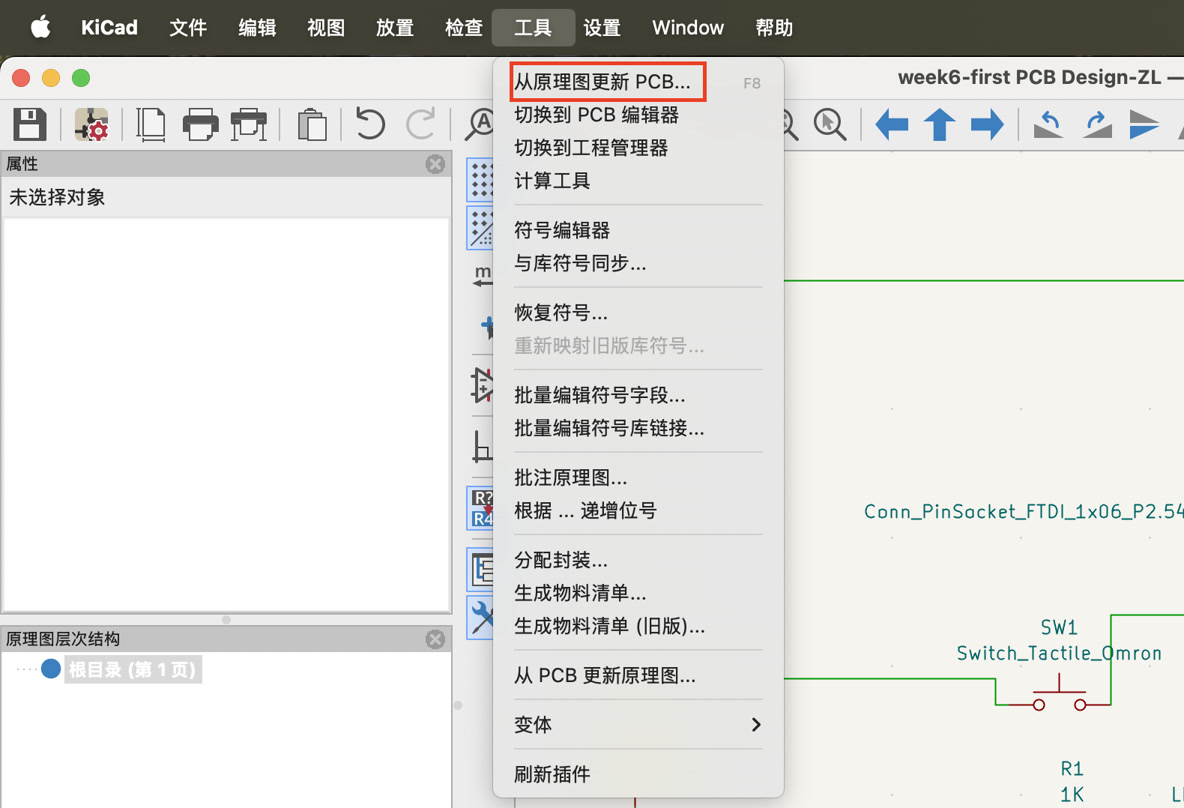1184x808 pixels.
Task: Navigate forward with right blue arrow
Action: (x=987, y=124)
